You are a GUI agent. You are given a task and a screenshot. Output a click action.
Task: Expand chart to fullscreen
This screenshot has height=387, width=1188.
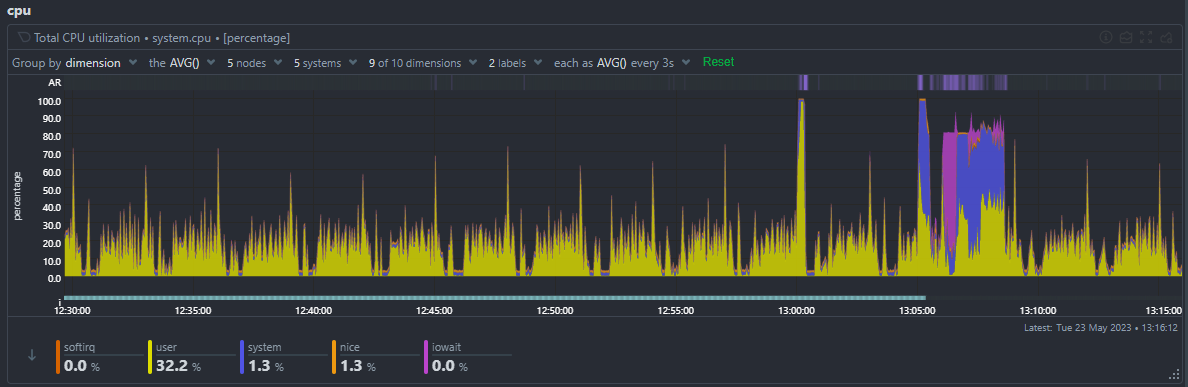tap(1146, 37)
